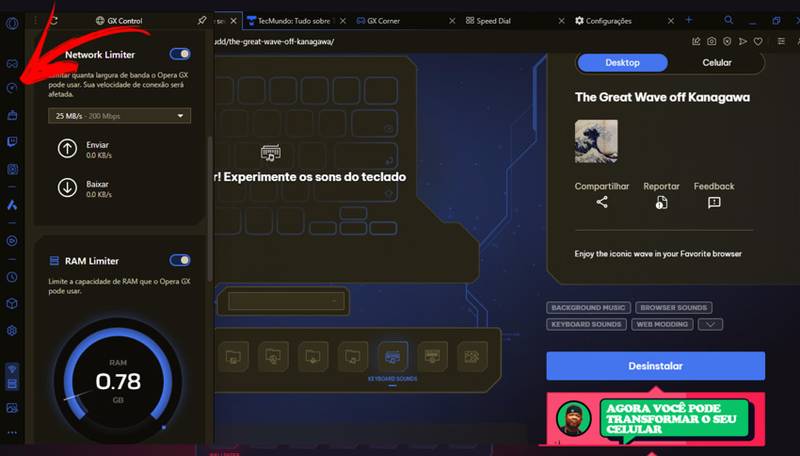Select the Keyboard Sounds mod feature icon

pos(393,356)
